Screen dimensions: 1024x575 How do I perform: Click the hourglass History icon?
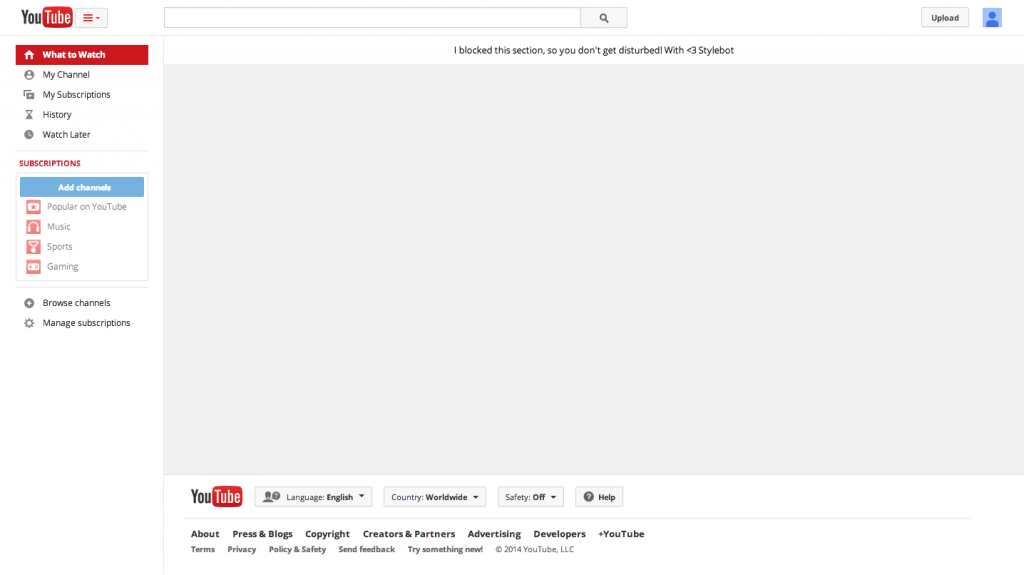(29, 114)
